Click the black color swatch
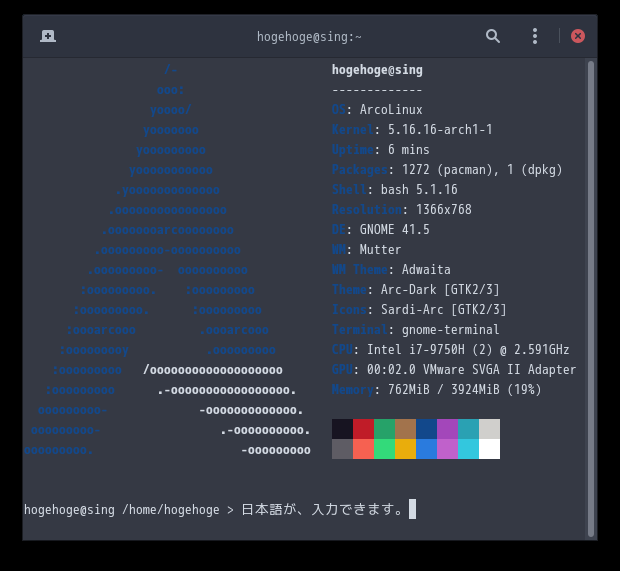Image resolution: width=620 pixels, height=571 pixels. [342, 429]
